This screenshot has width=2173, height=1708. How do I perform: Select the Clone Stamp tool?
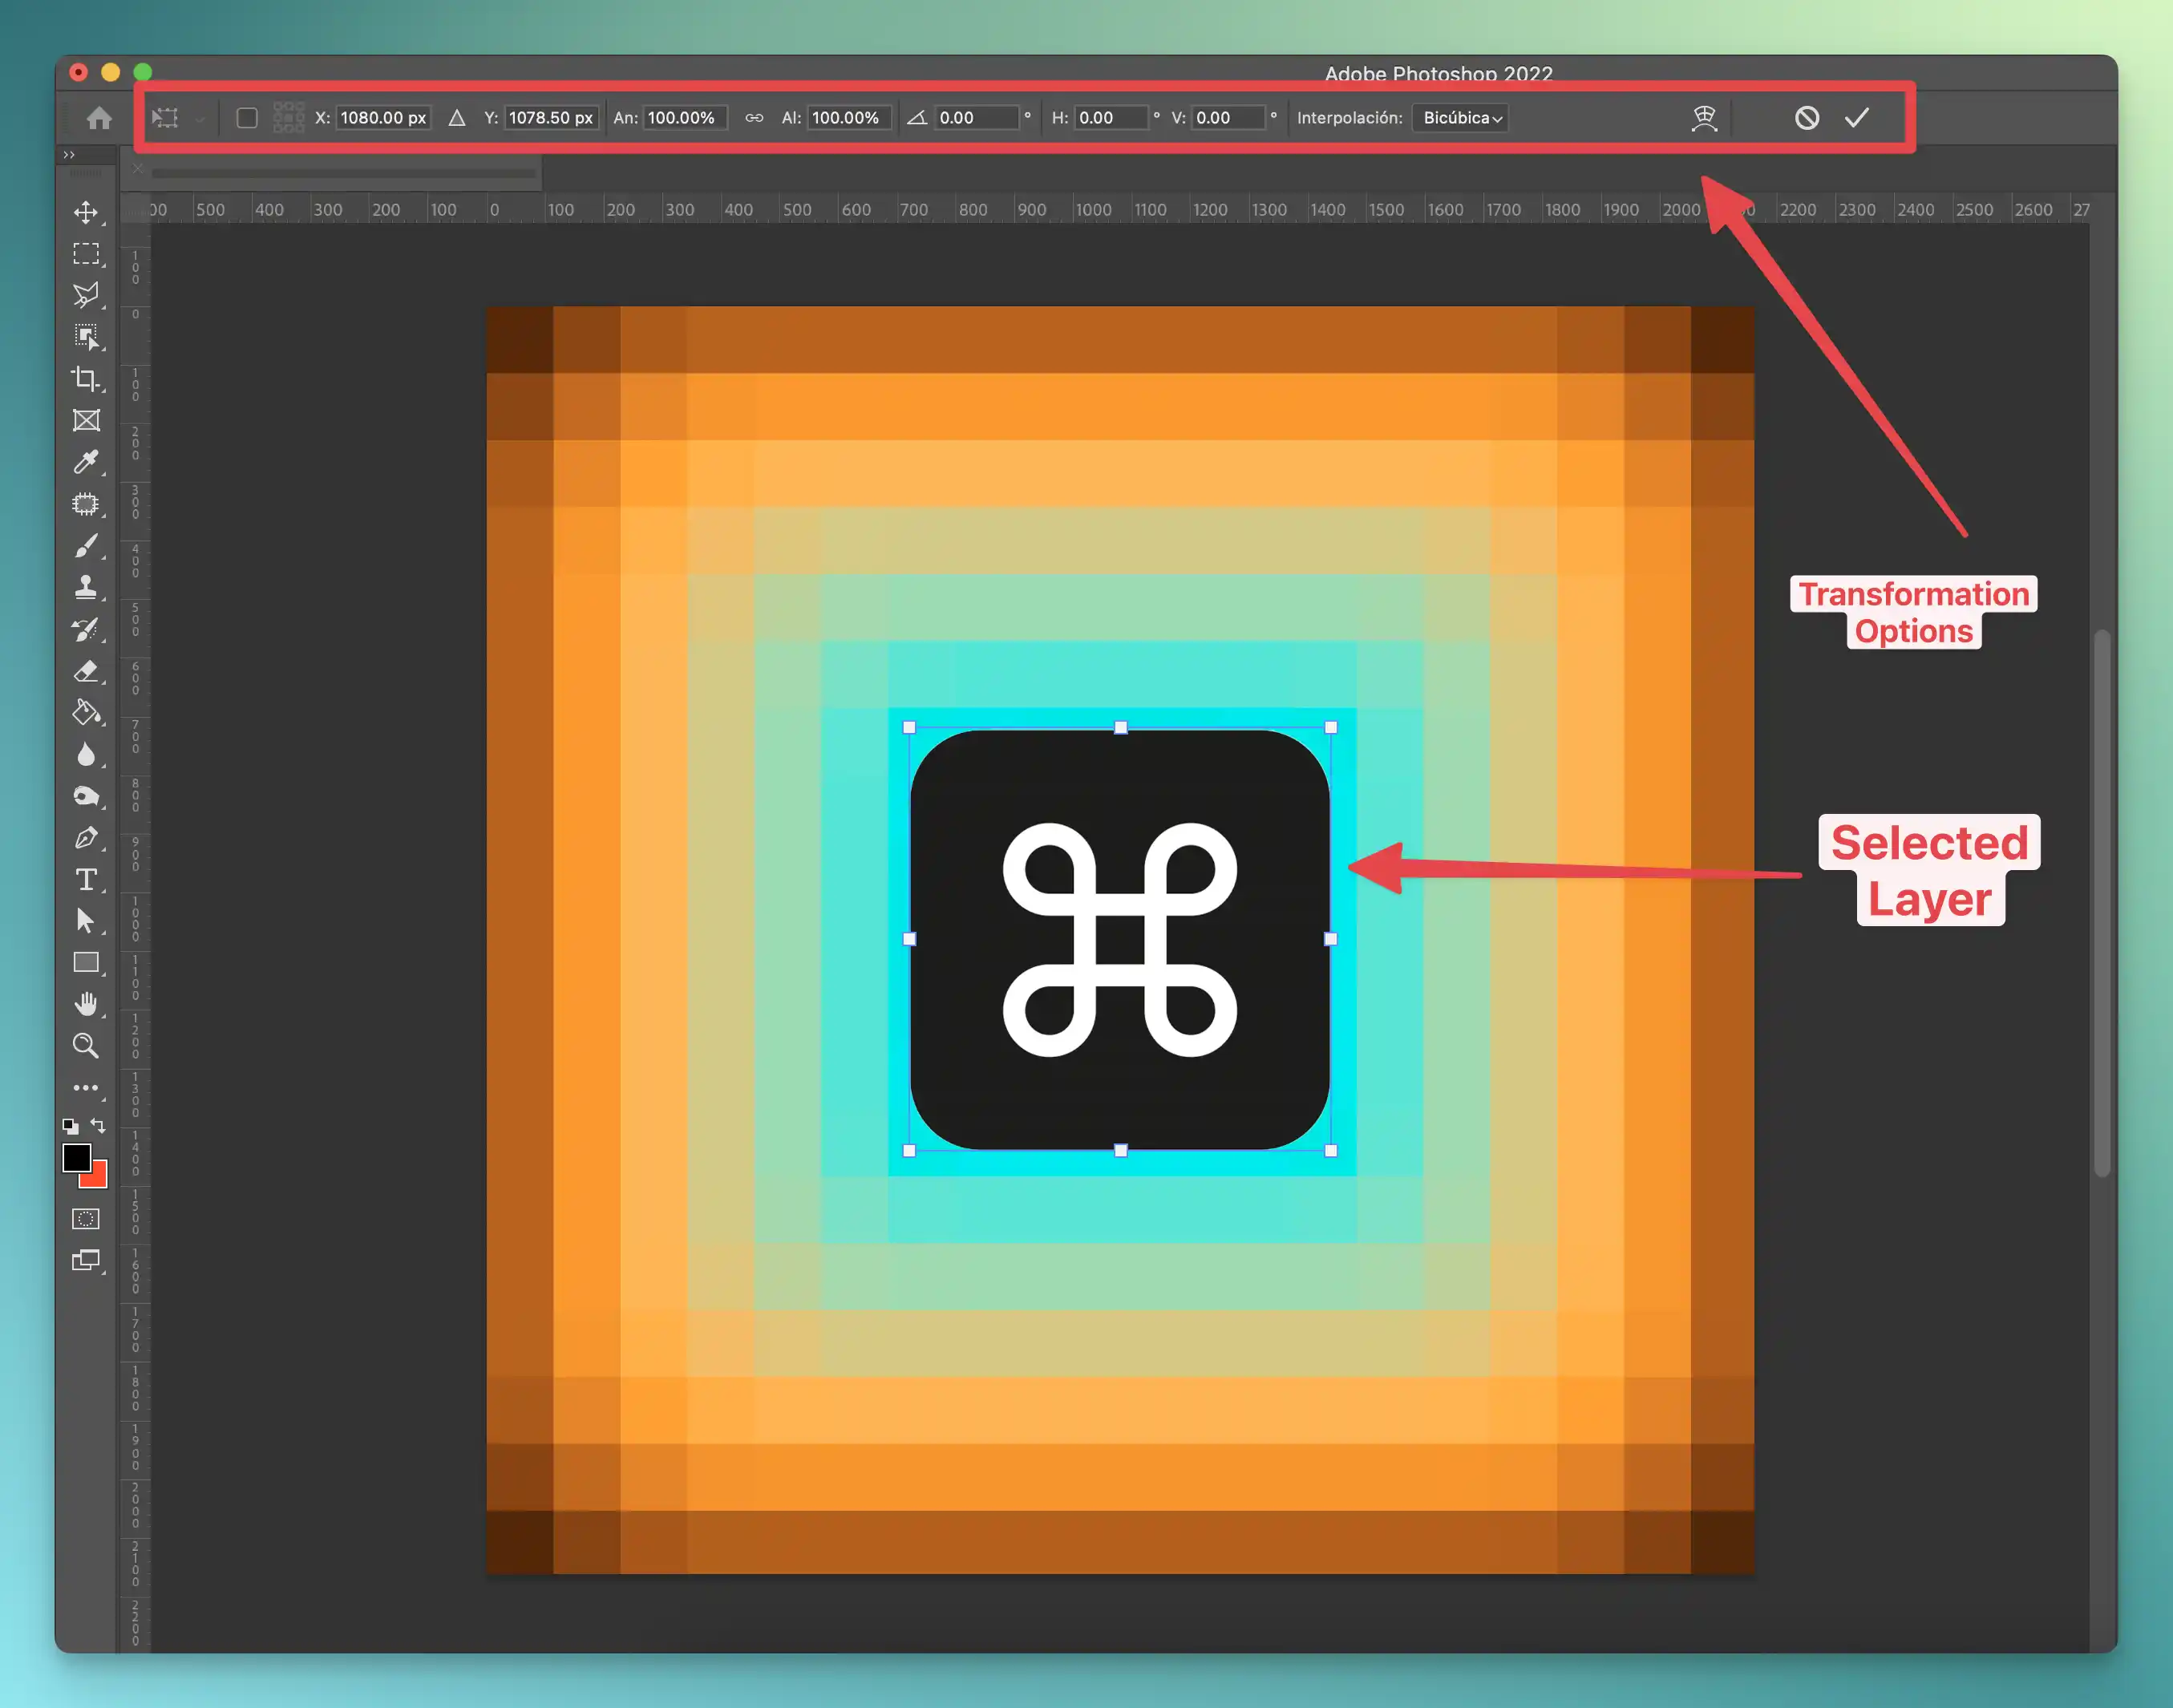86,587
